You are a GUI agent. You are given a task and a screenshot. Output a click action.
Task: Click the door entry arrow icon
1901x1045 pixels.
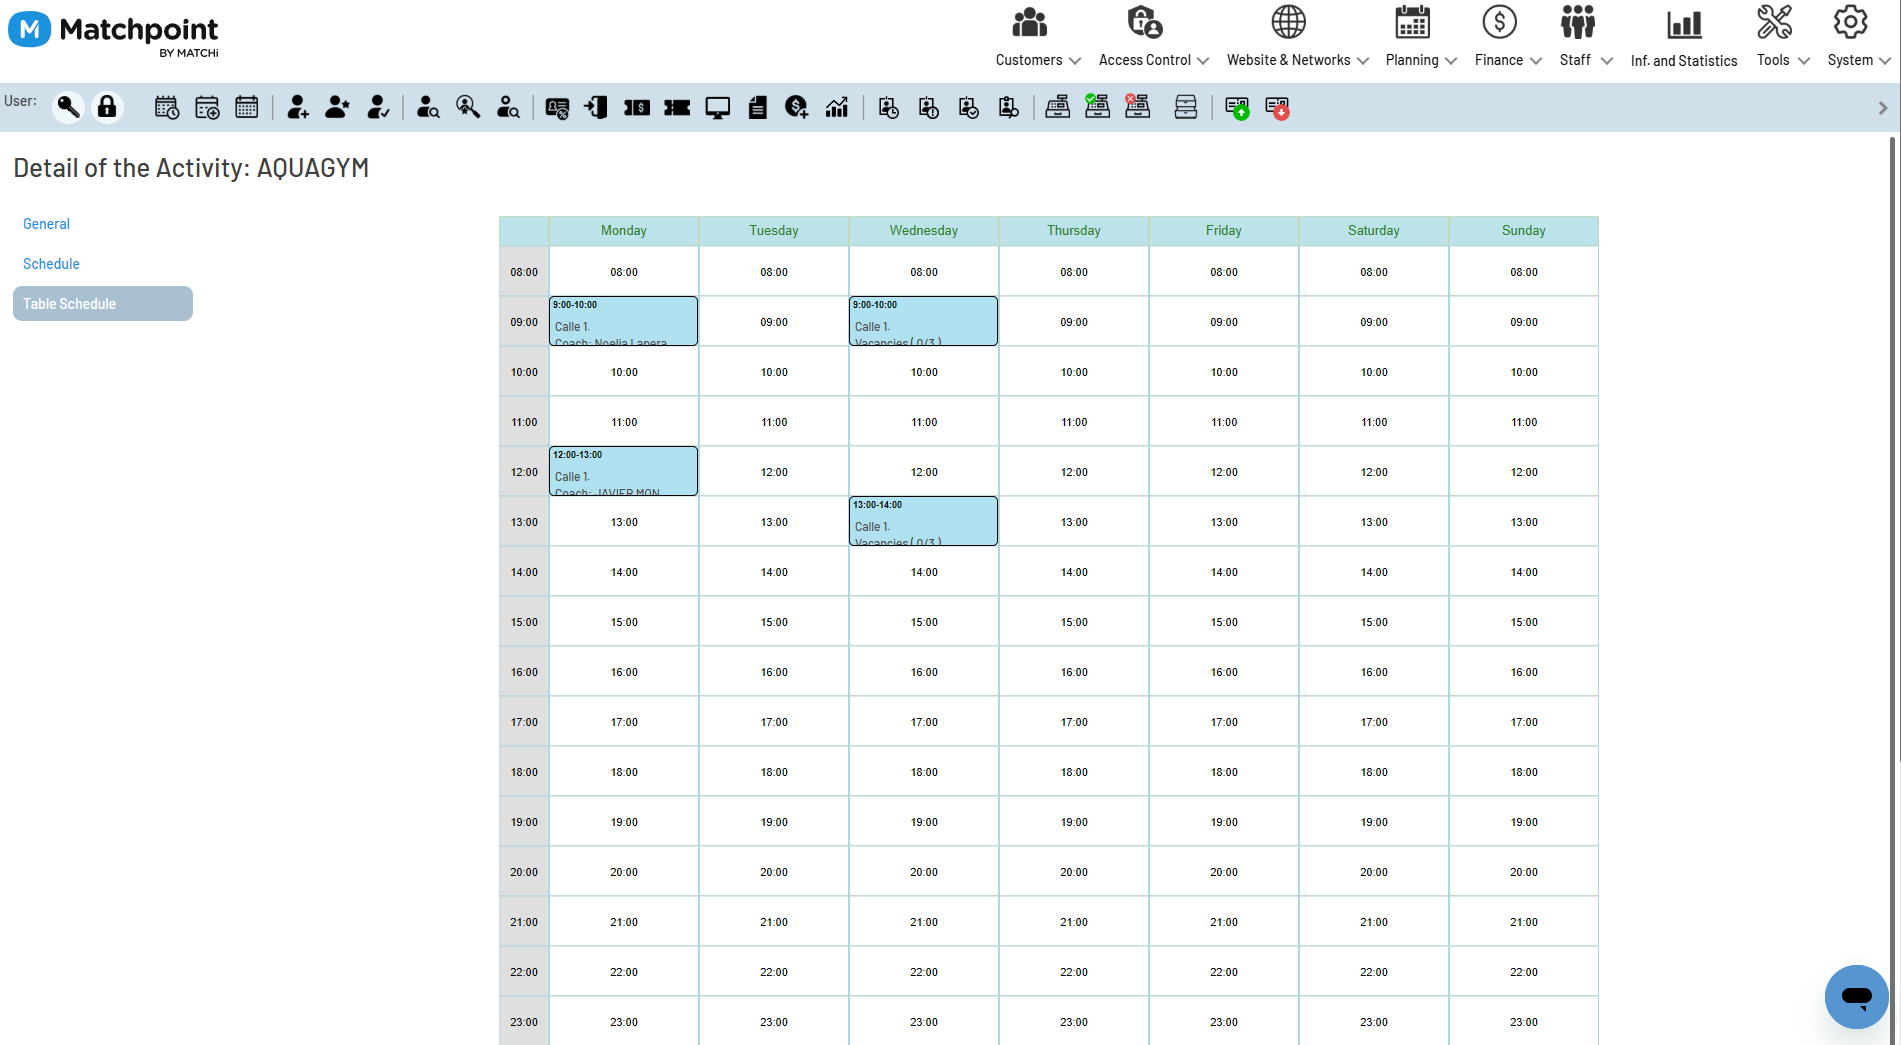point(597,107)
